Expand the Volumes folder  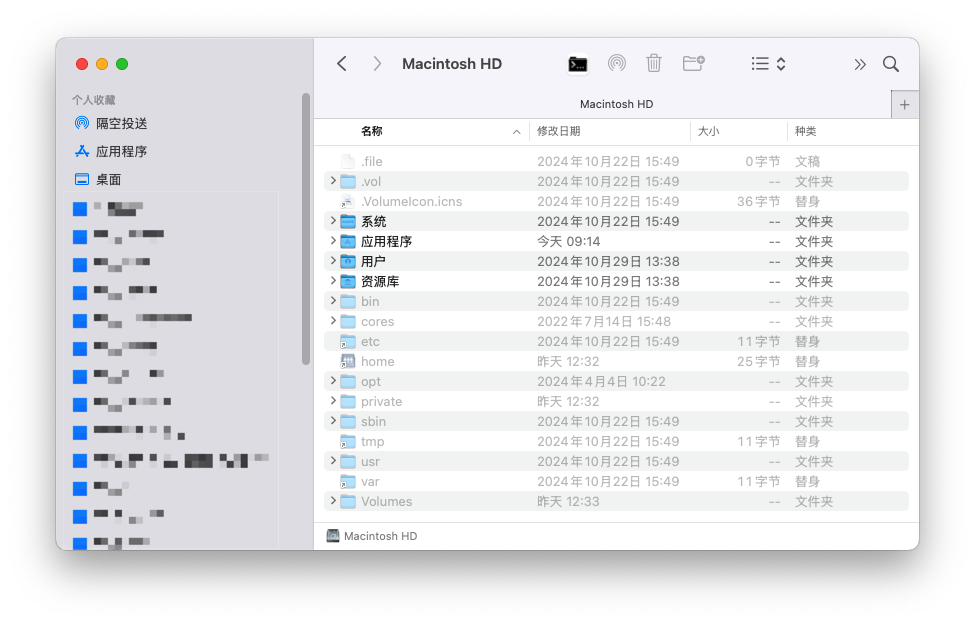click(x=333, y=501)
